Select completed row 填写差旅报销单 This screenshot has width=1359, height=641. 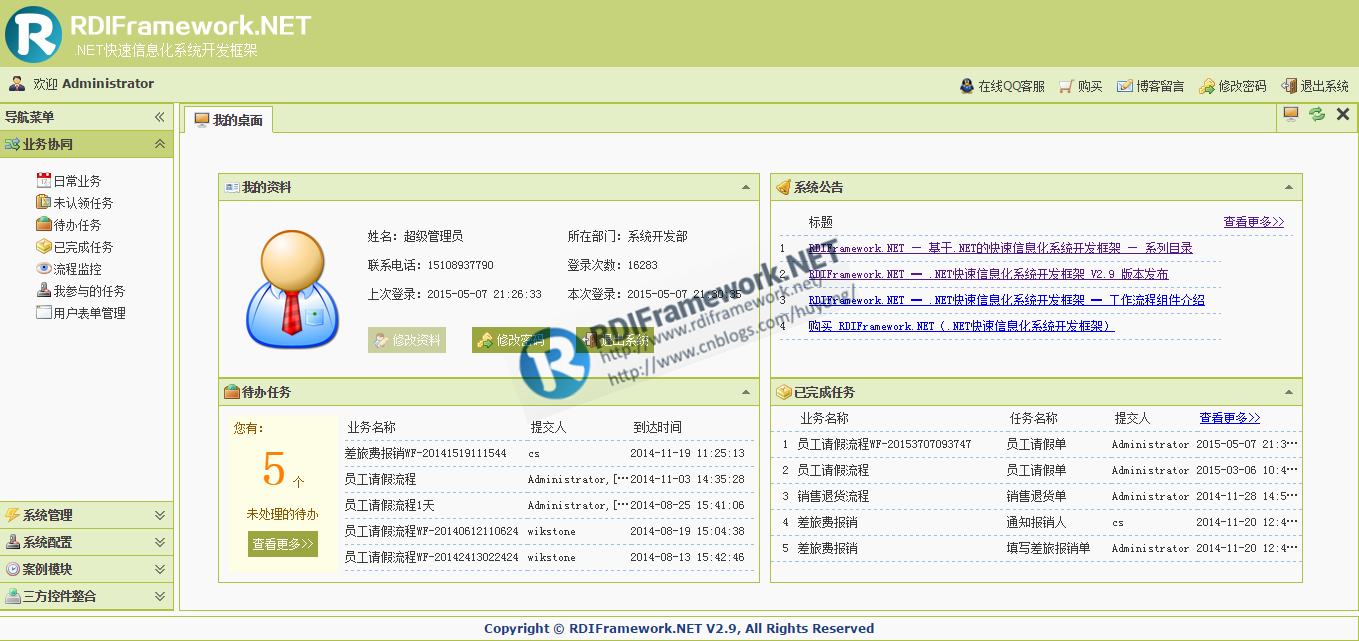point(1038,548)
